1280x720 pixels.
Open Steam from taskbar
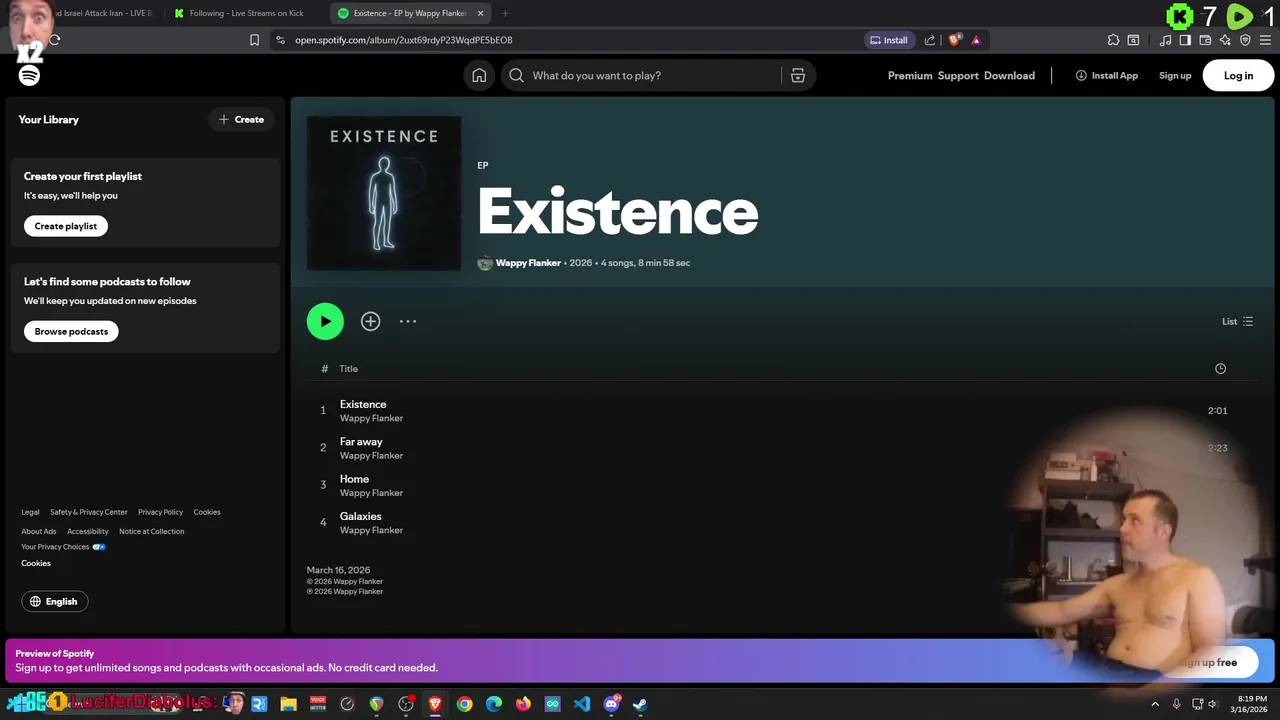(640, 704)
